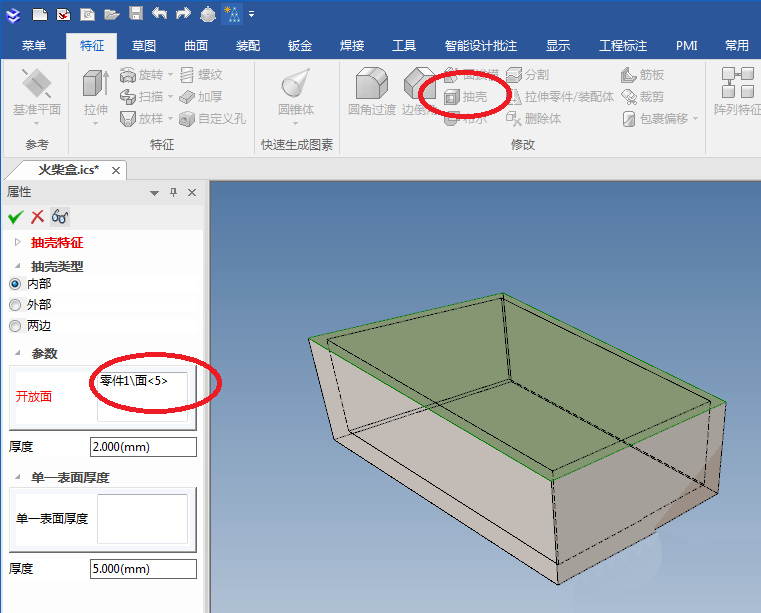761x613 pixels.
Task: Select 拉伸零件/装配体 tool
Action: [x=560, y=97]
